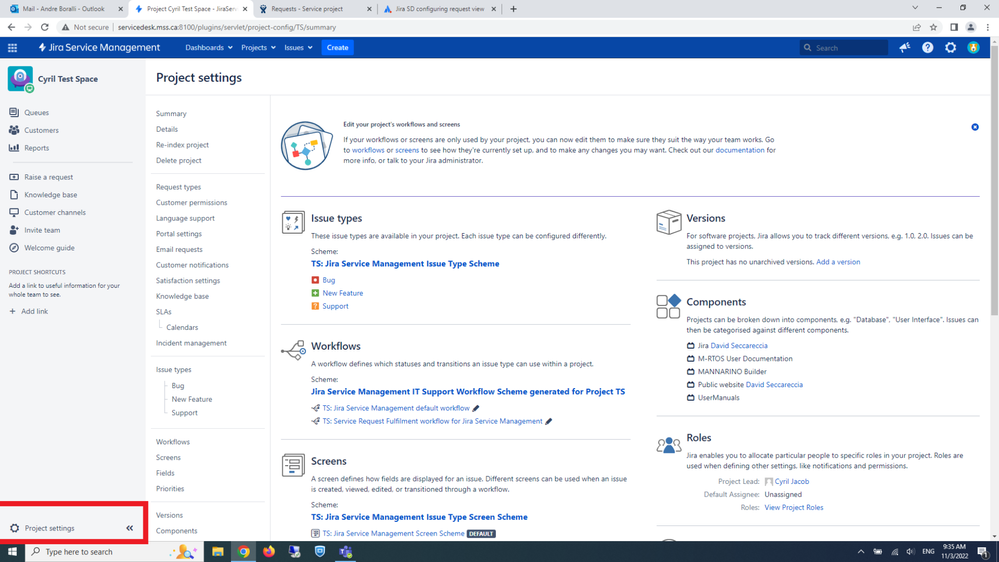Select New Feature under Issue types menu
999x562 pixels.
[x=192, y=400]
